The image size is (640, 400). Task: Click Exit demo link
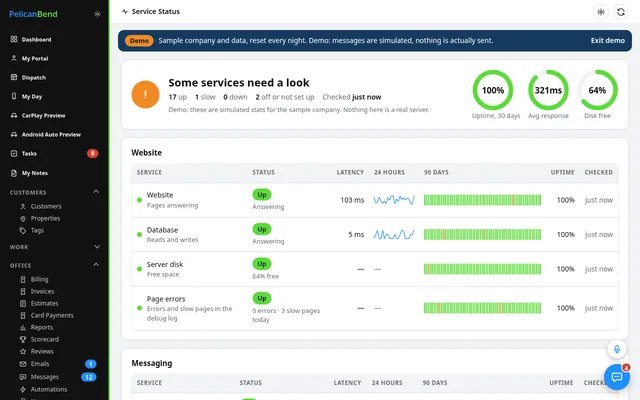[x=607, y=40]
